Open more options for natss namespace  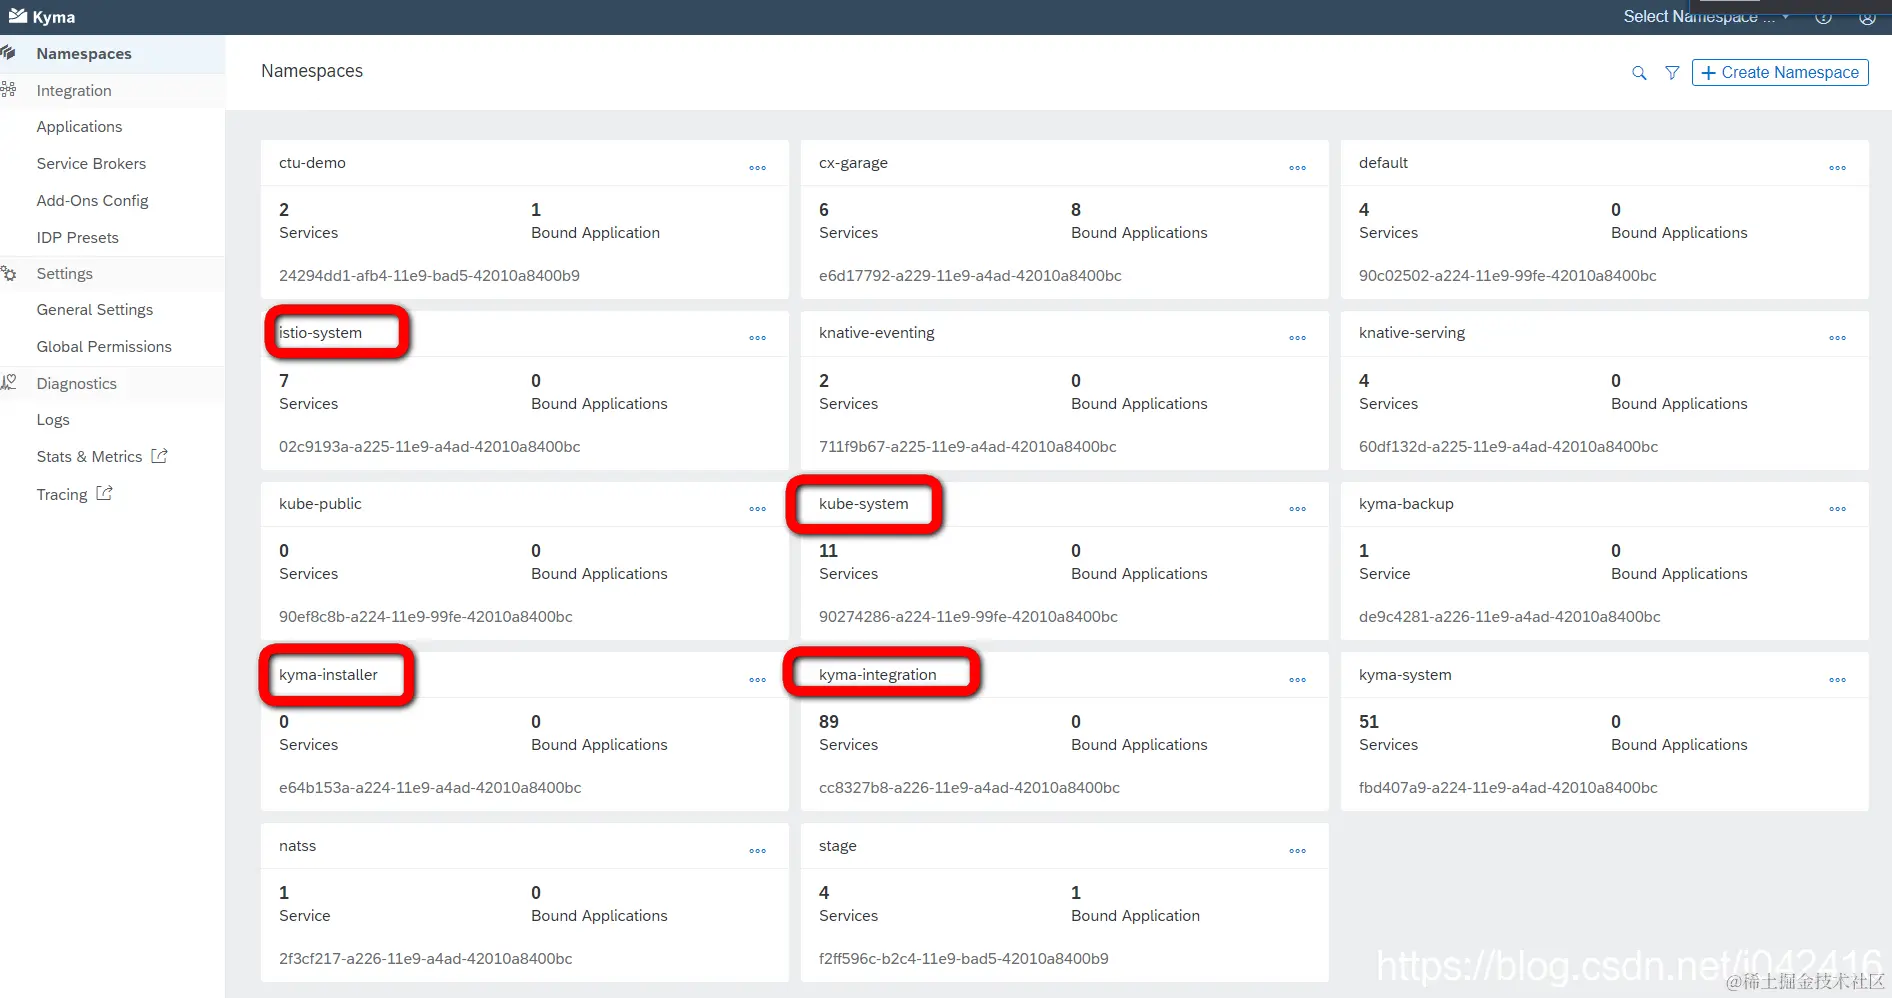point(758,851)
